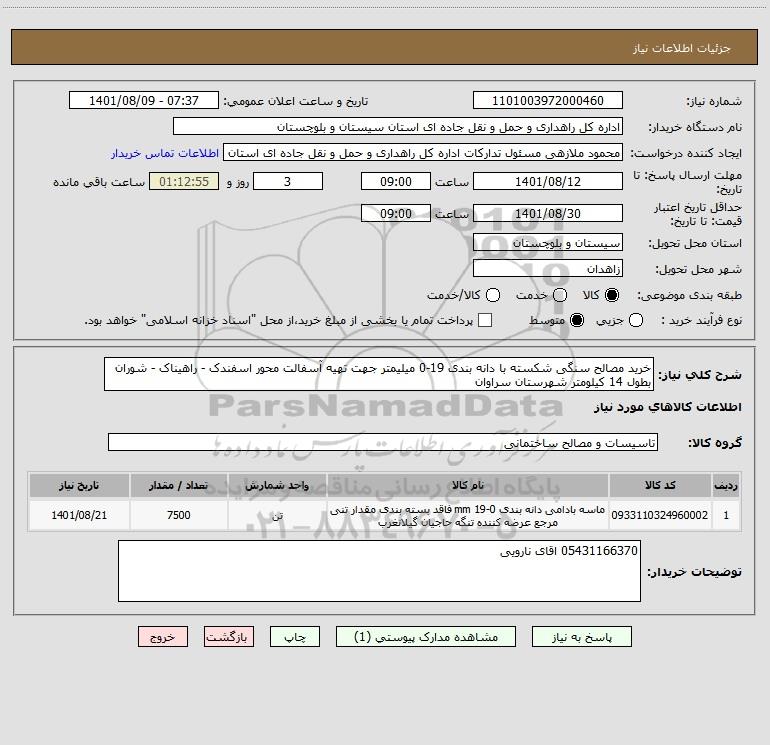Click the quantity cell 7500
Screen dimensions: 770x745
tap(179, 515)
